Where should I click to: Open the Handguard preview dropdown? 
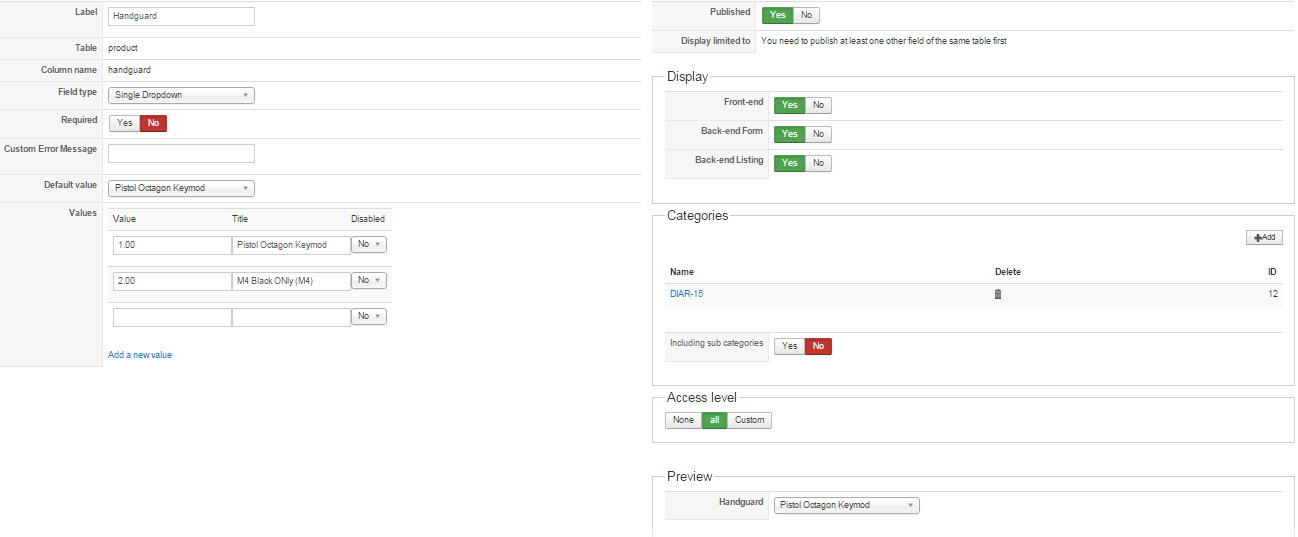[x=846, y=505]
